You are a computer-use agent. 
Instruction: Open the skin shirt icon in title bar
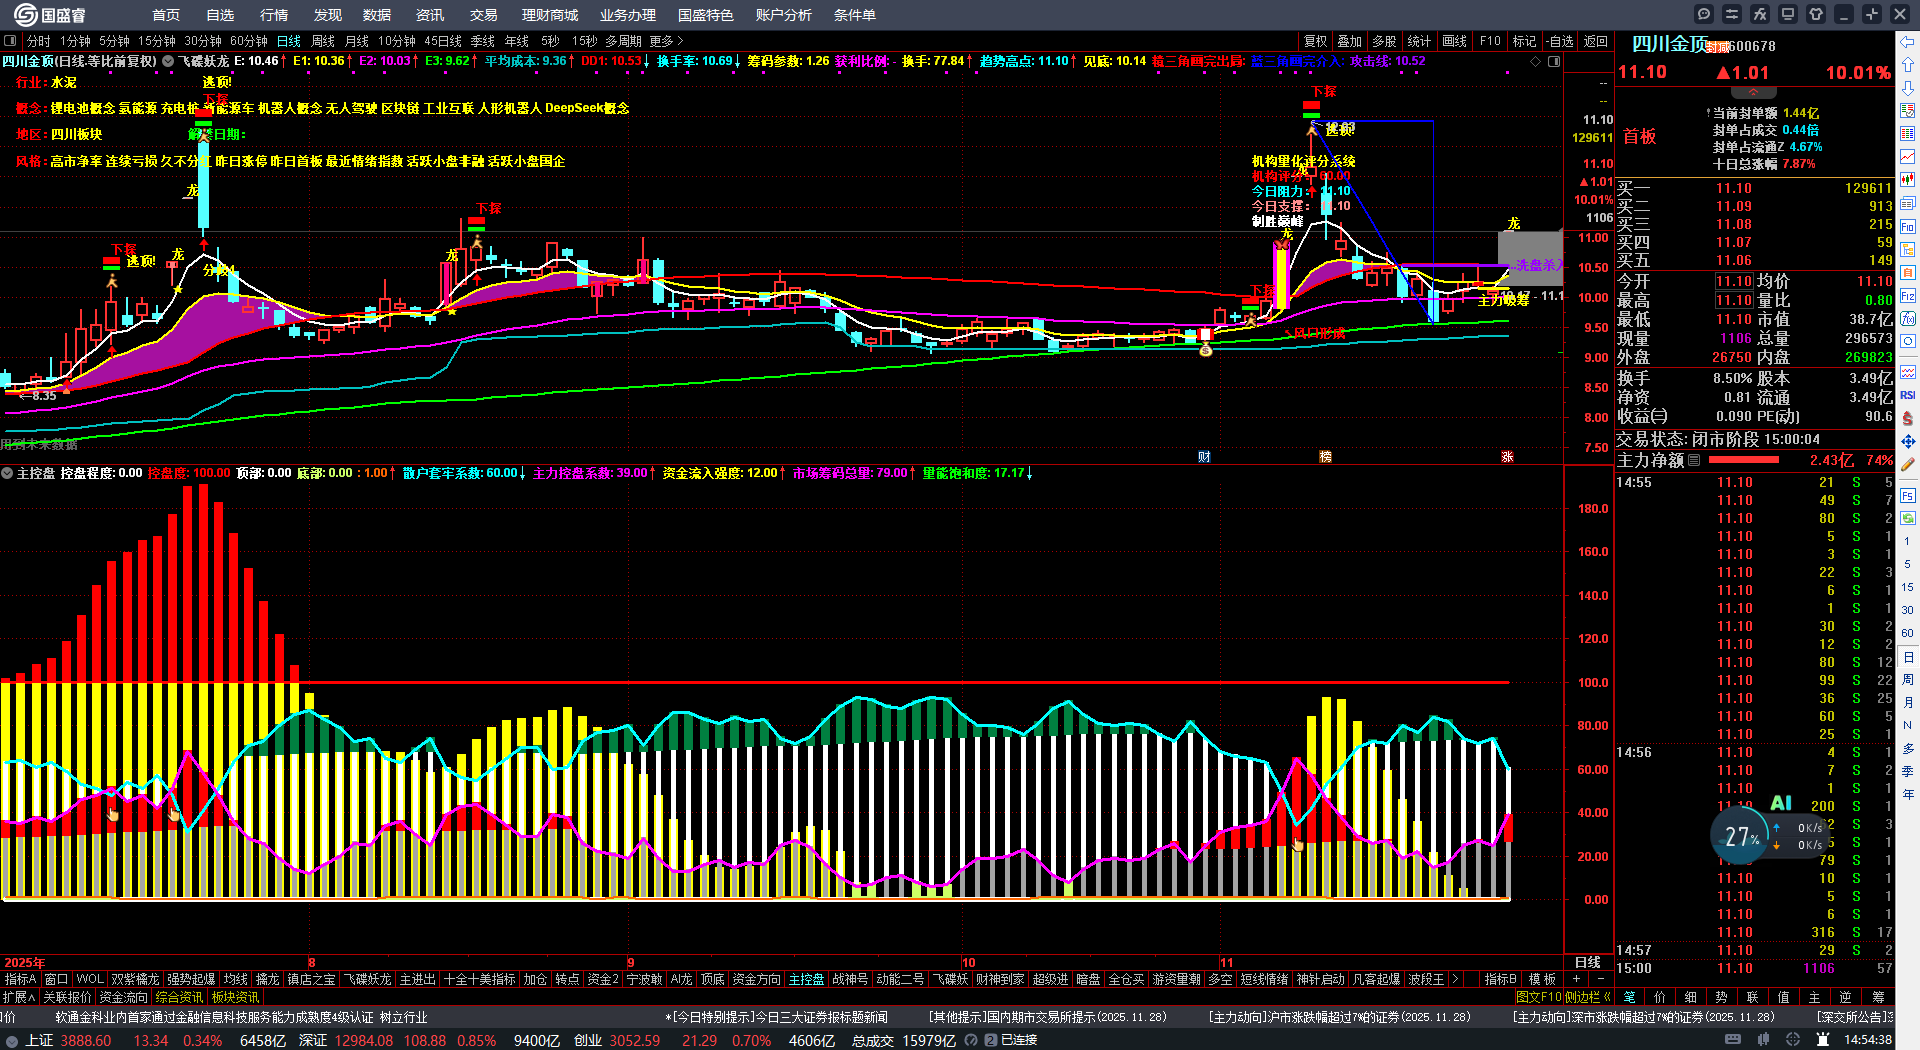click(x=1816, y=14)
